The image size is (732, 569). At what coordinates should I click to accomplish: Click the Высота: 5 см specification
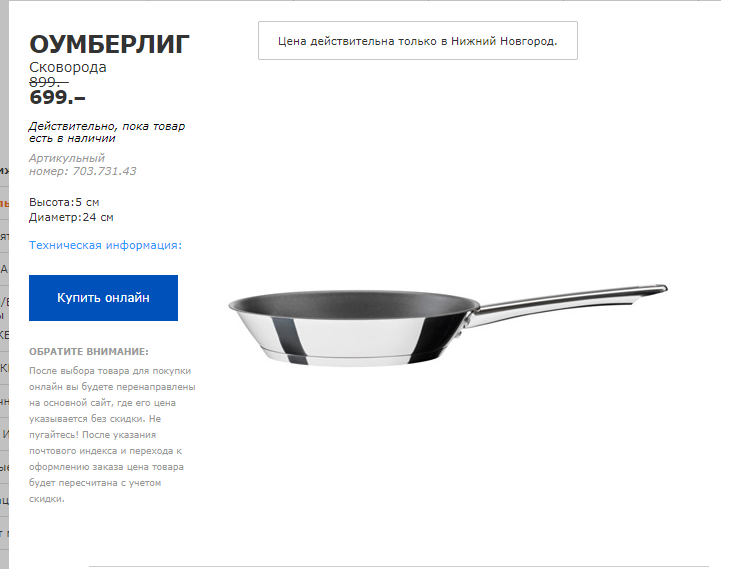coord(64,202)
